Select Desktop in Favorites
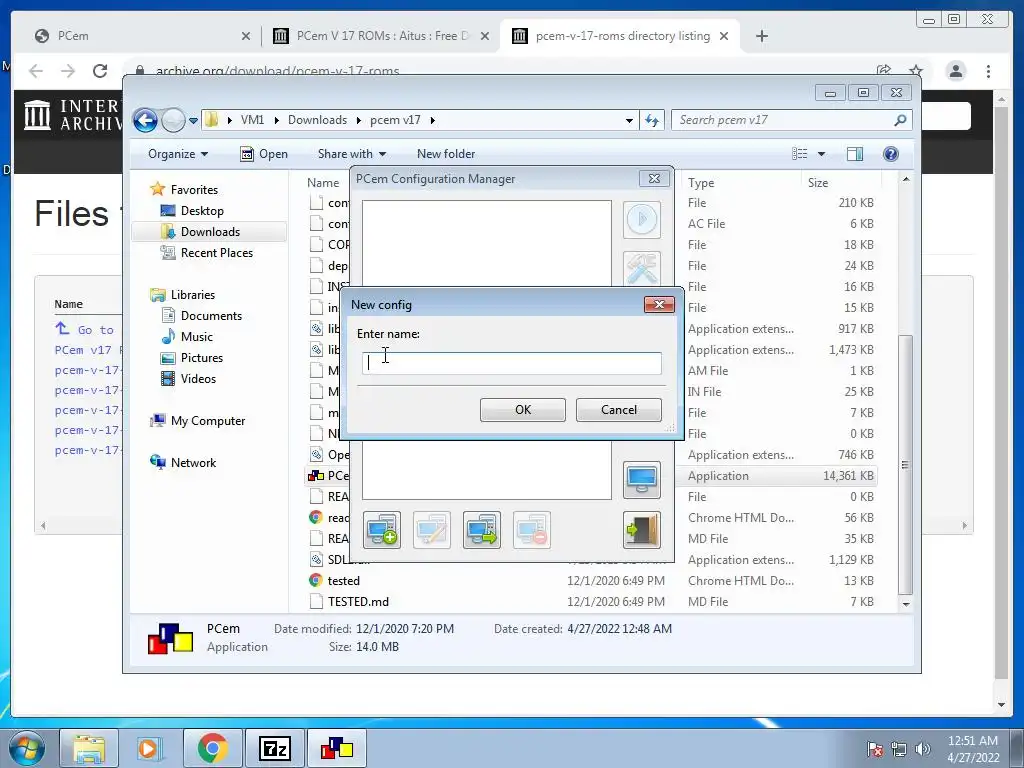Viewport: 1024px width, 768px height. pos(202,210)
